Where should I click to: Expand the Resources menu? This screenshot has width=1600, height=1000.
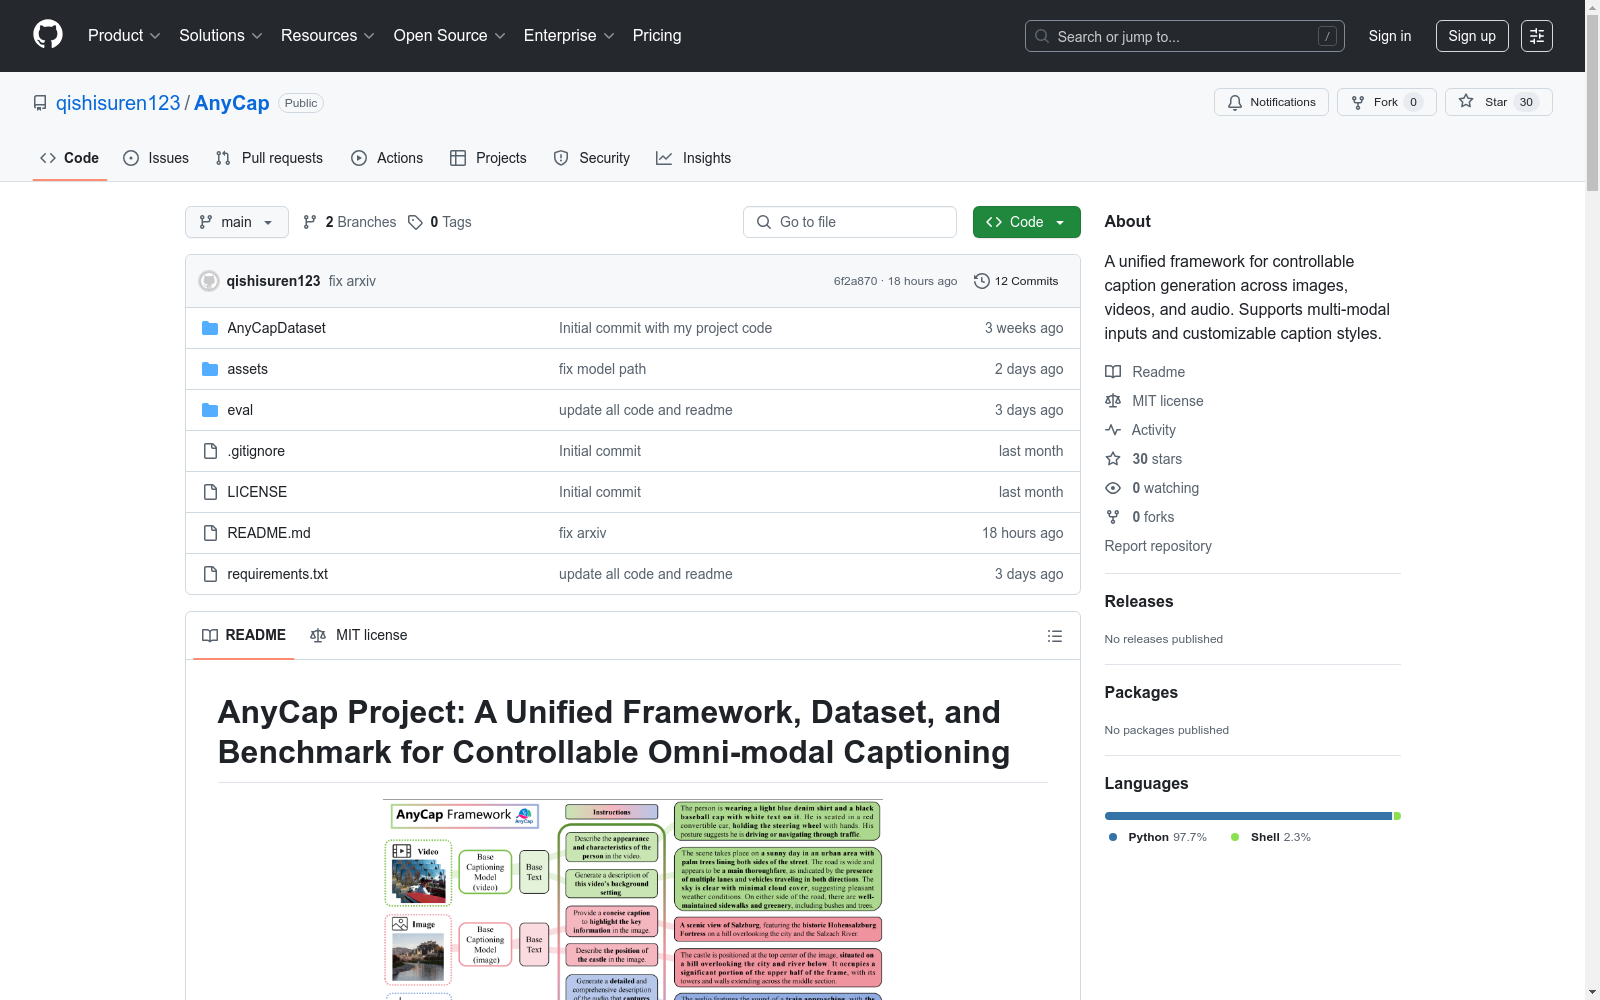click(328, 36)
